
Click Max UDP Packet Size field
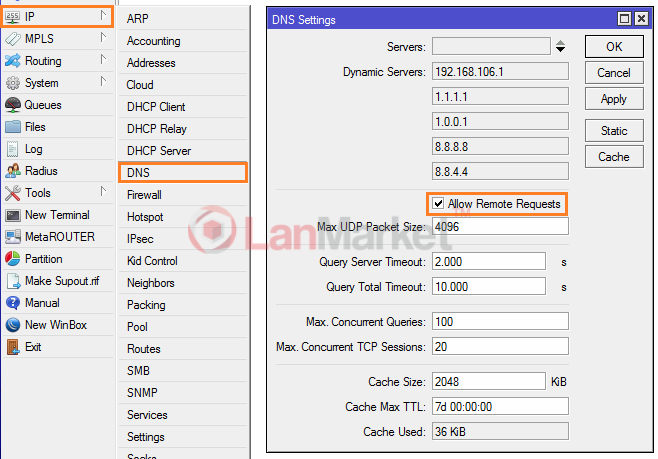(500, 227)
